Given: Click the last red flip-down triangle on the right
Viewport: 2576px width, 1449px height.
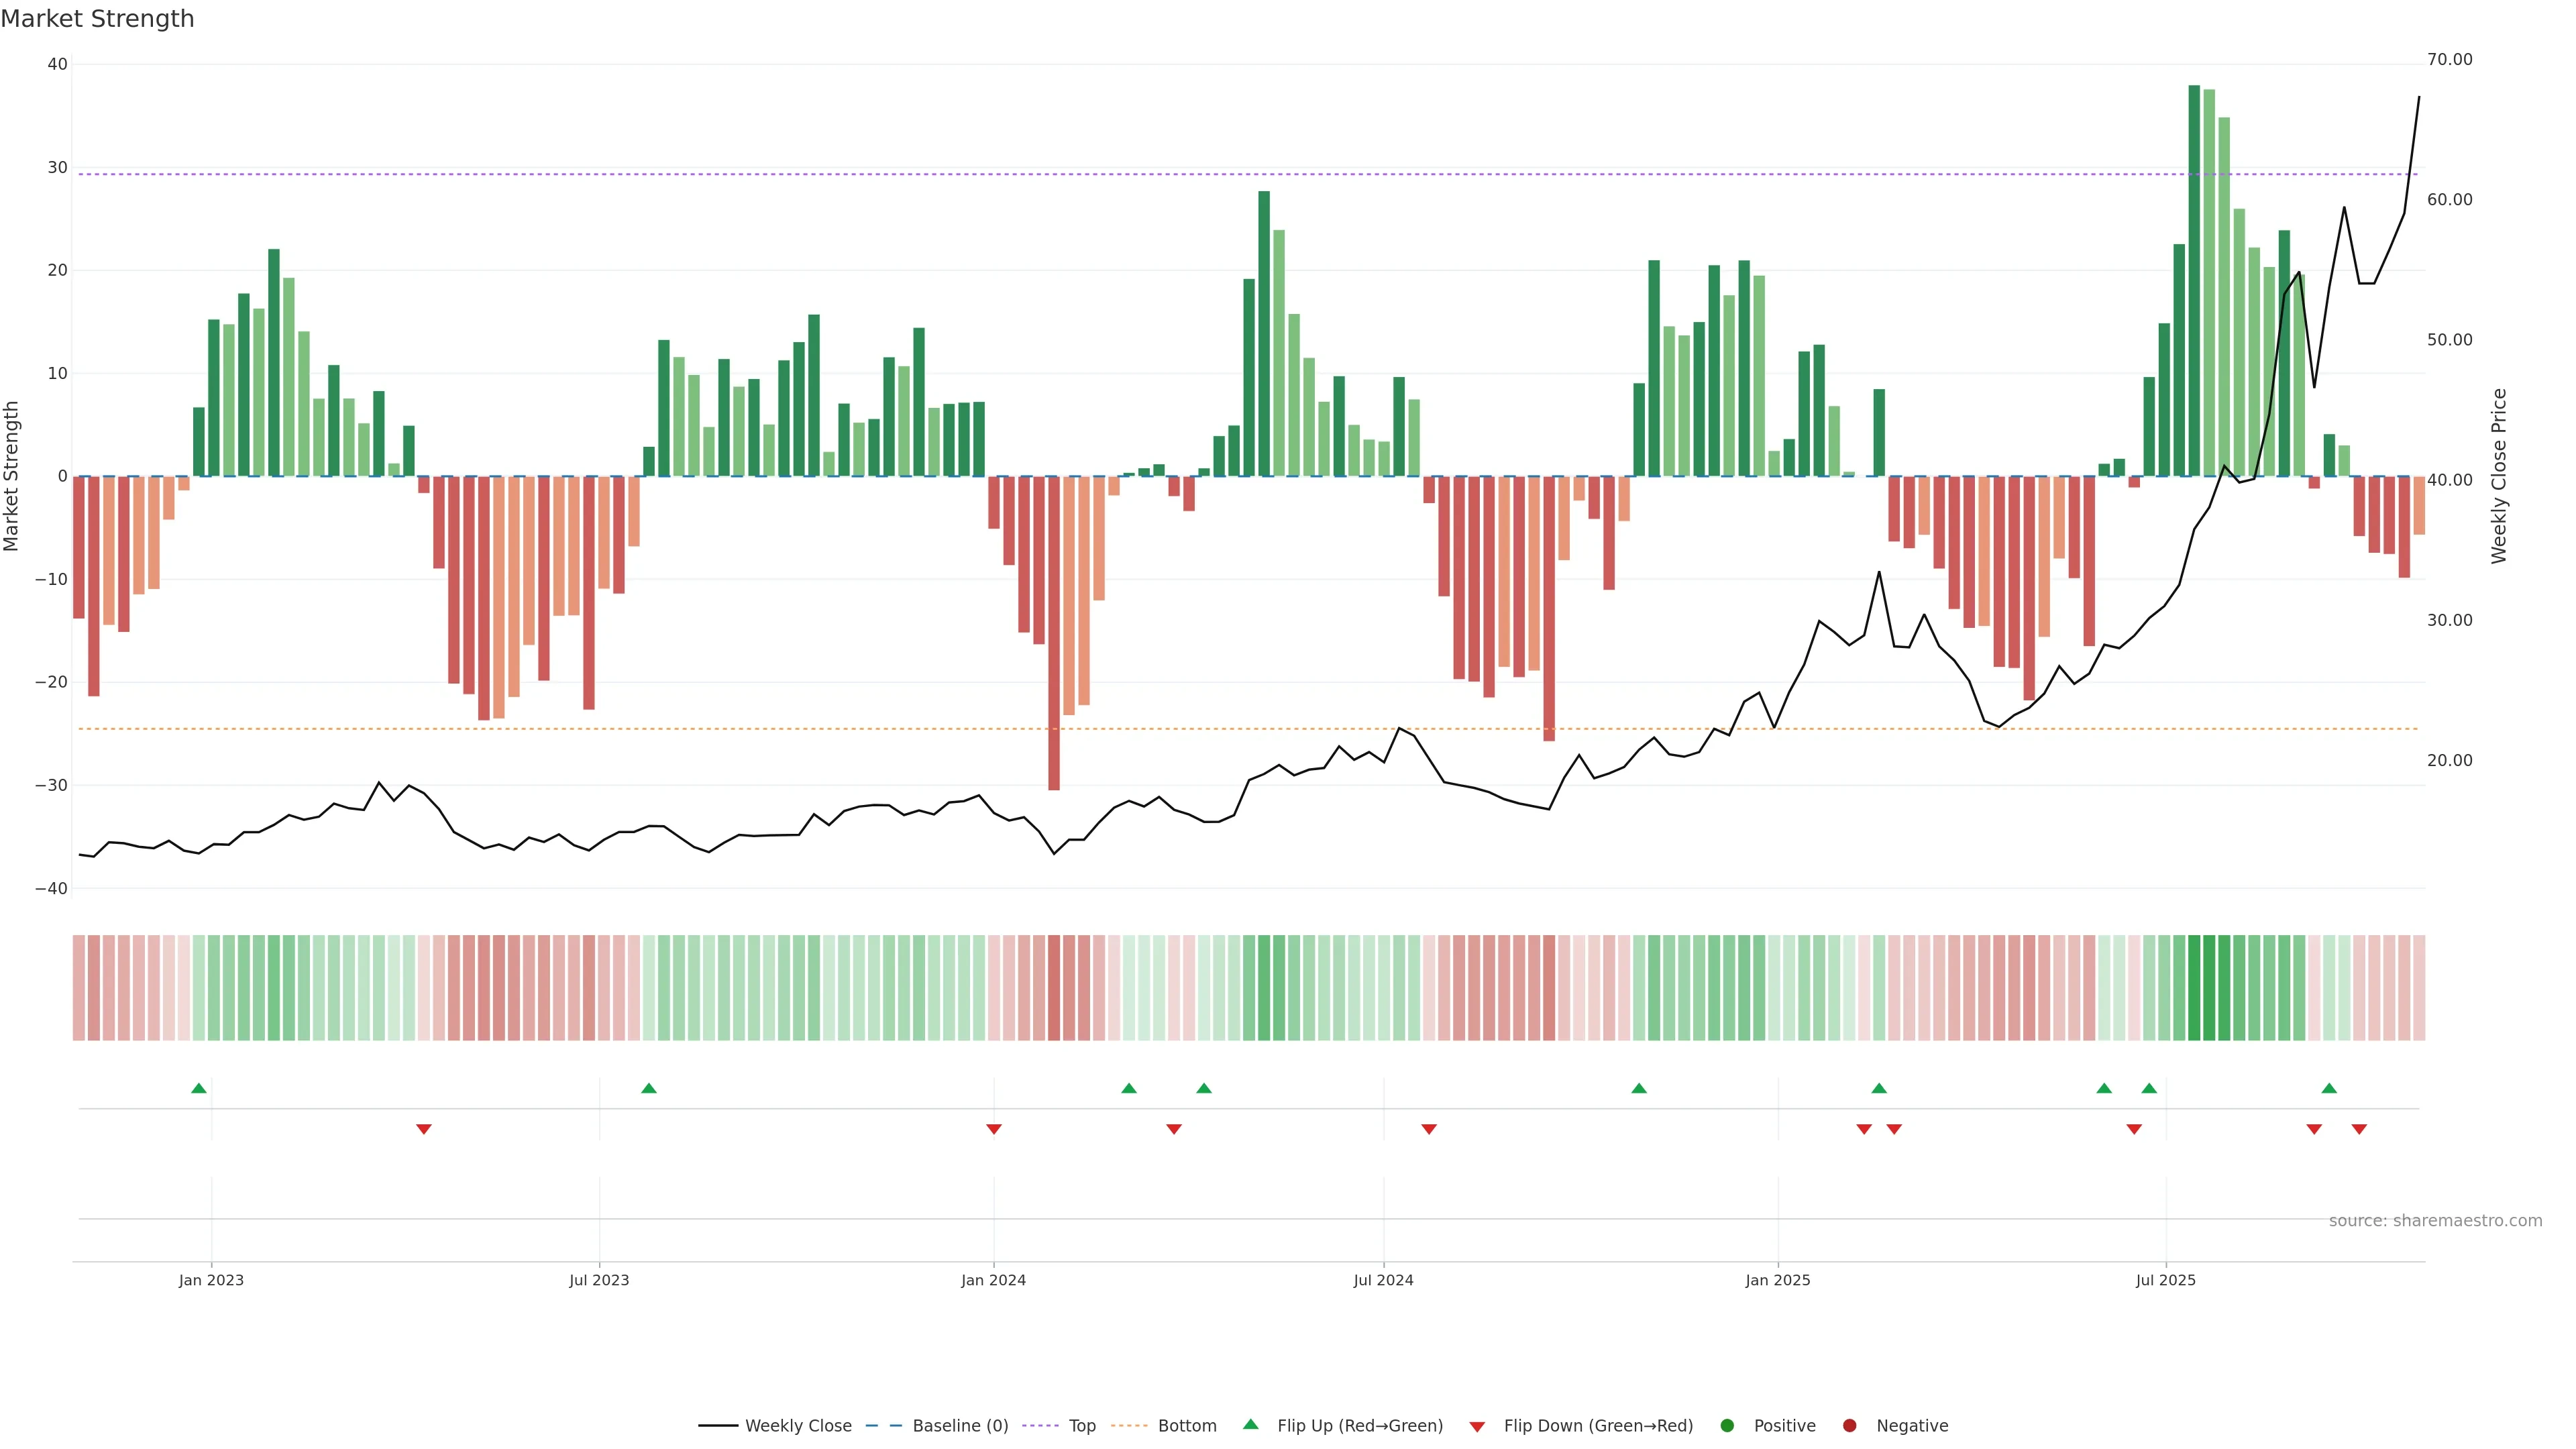Looking at the screenshot, I should pos(2359,1129).
